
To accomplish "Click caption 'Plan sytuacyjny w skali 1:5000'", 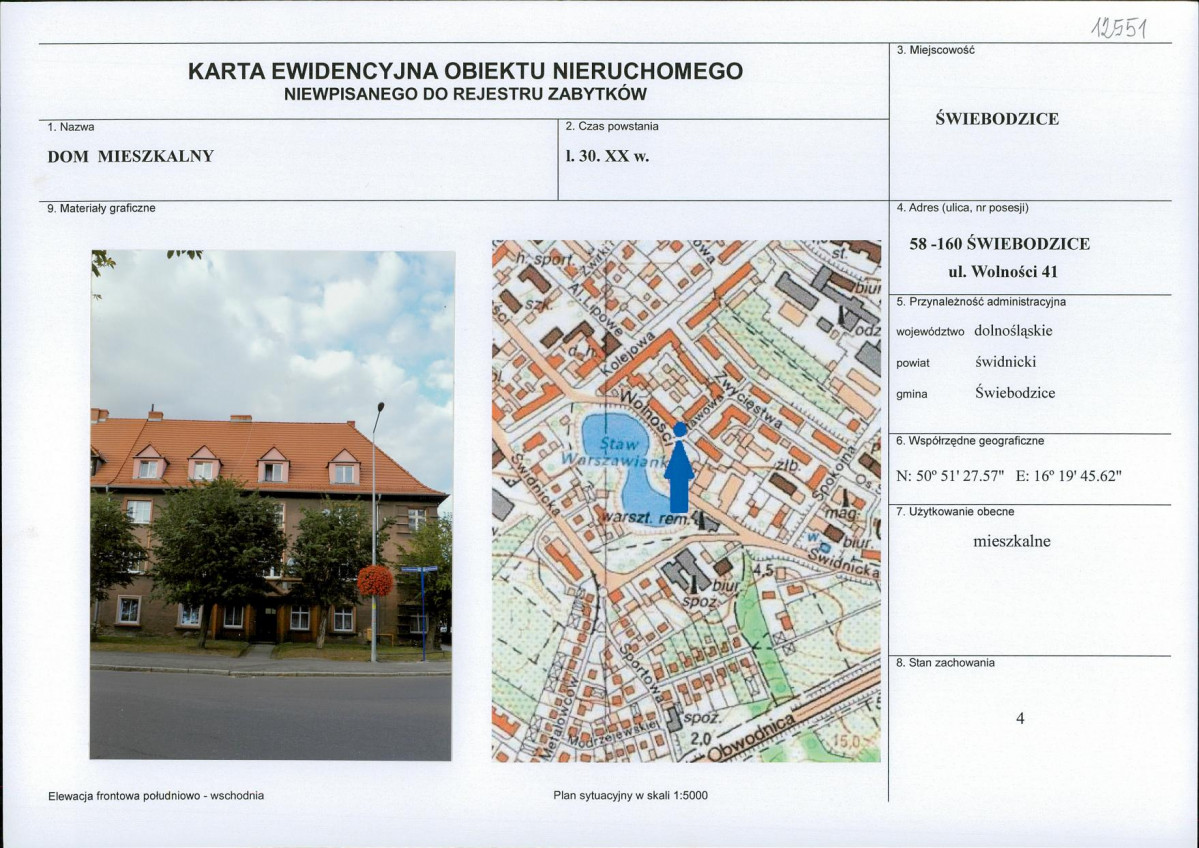I will pos(631,796).
